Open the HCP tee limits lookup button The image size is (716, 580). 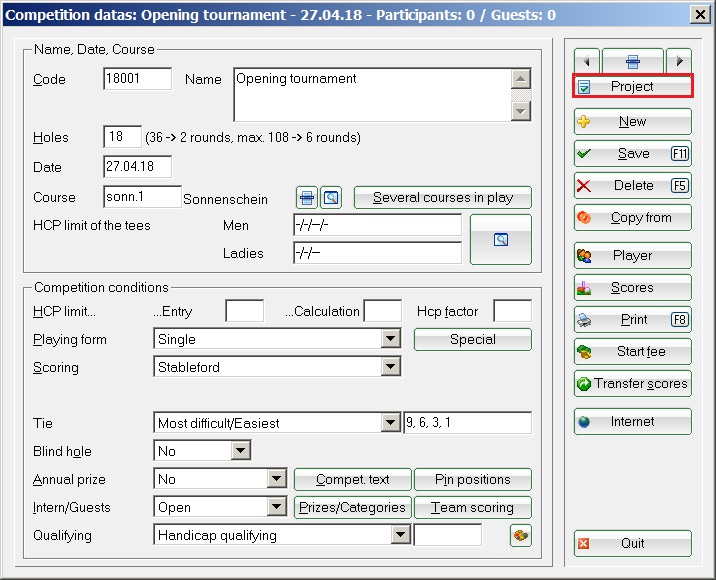(x=501, y=239)
